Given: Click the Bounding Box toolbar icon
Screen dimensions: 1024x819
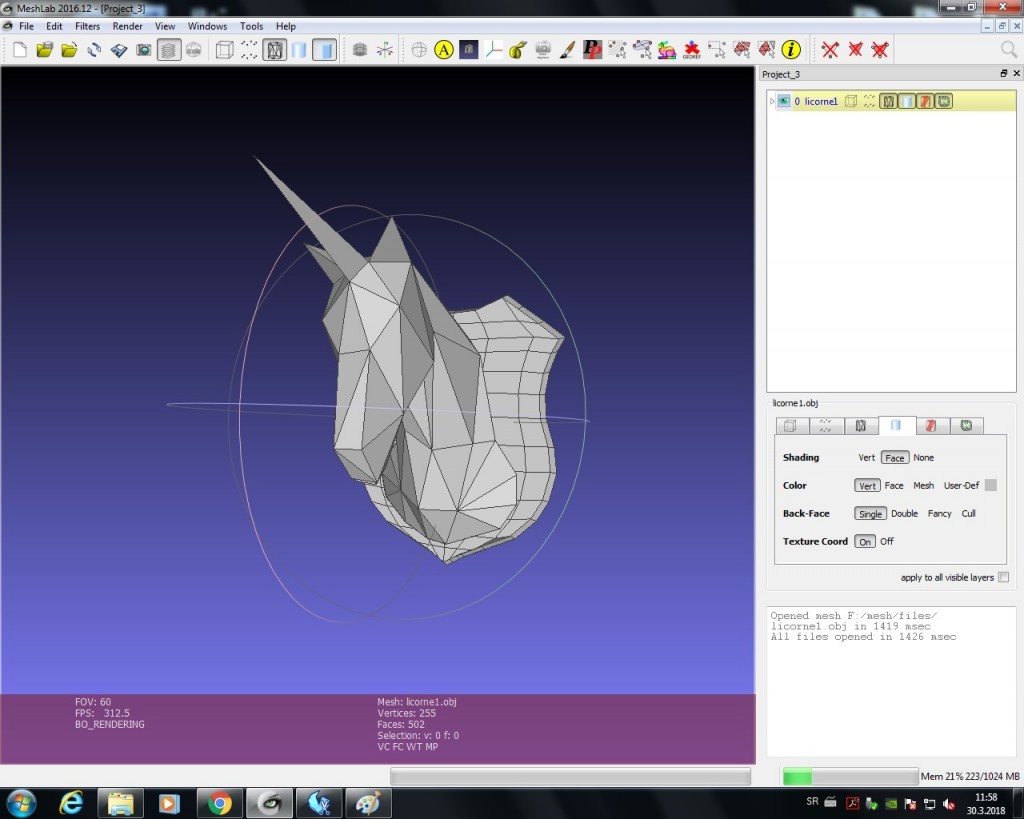Looking at the screenshot, I should tap(225, 49).
